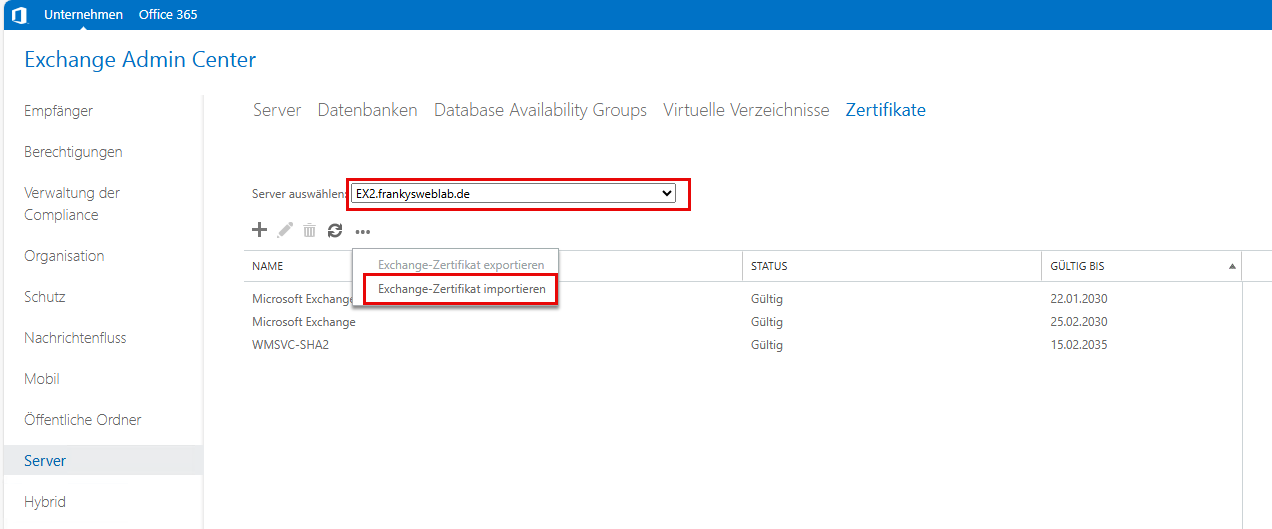Screen dimensions: 1272x529
Task: Open the three-dots more options menu
Action: pyautogui.click(x=362, y=231)
